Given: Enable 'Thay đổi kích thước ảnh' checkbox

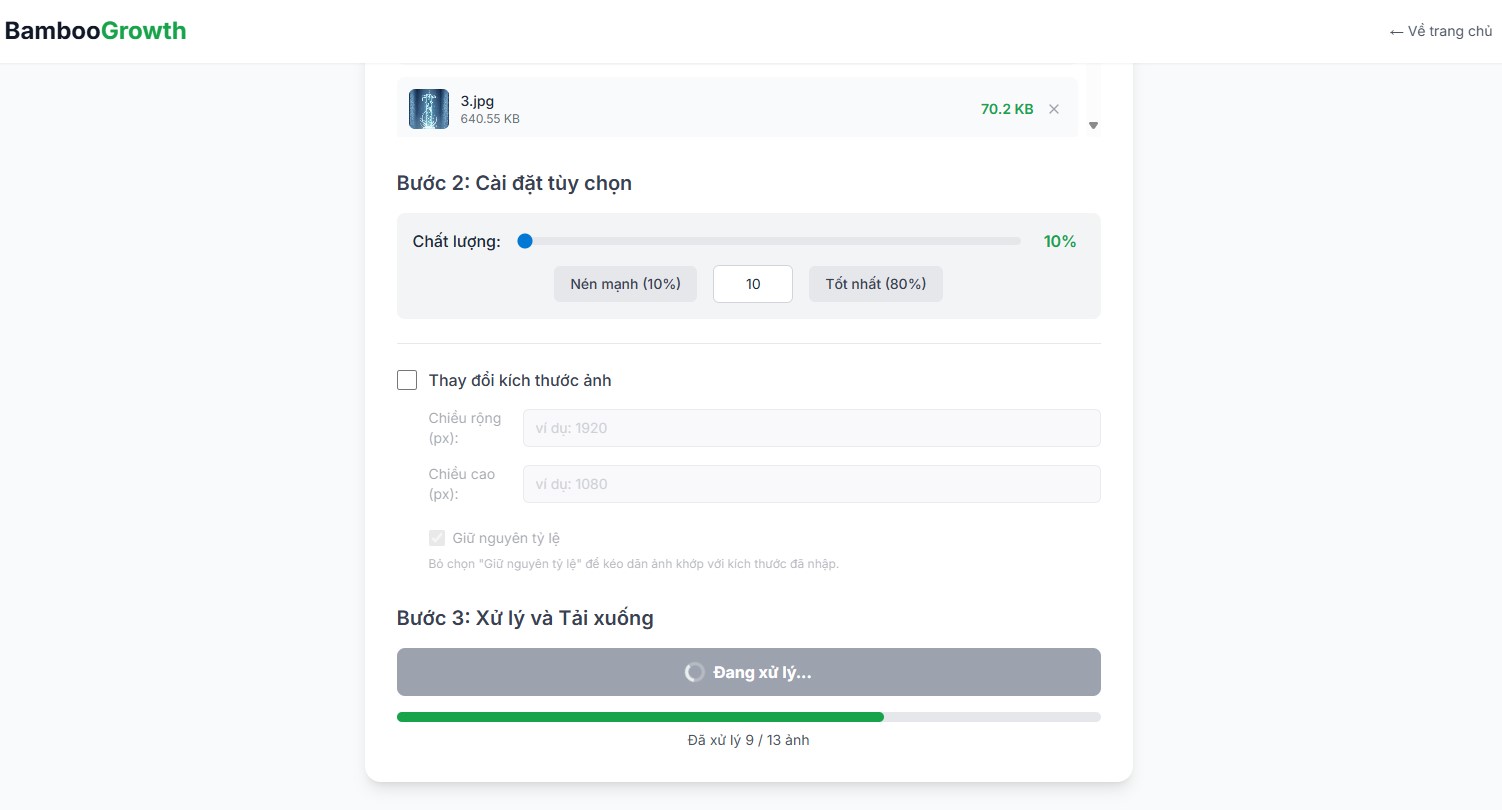Looking at the screenshot, I should (407, 380).
